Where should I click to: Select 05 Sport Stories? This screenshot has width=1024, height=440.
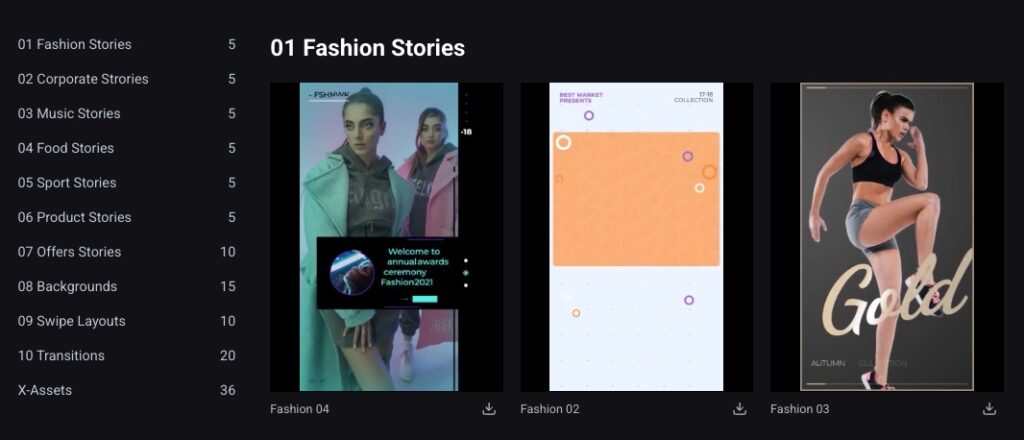[67, 183]
